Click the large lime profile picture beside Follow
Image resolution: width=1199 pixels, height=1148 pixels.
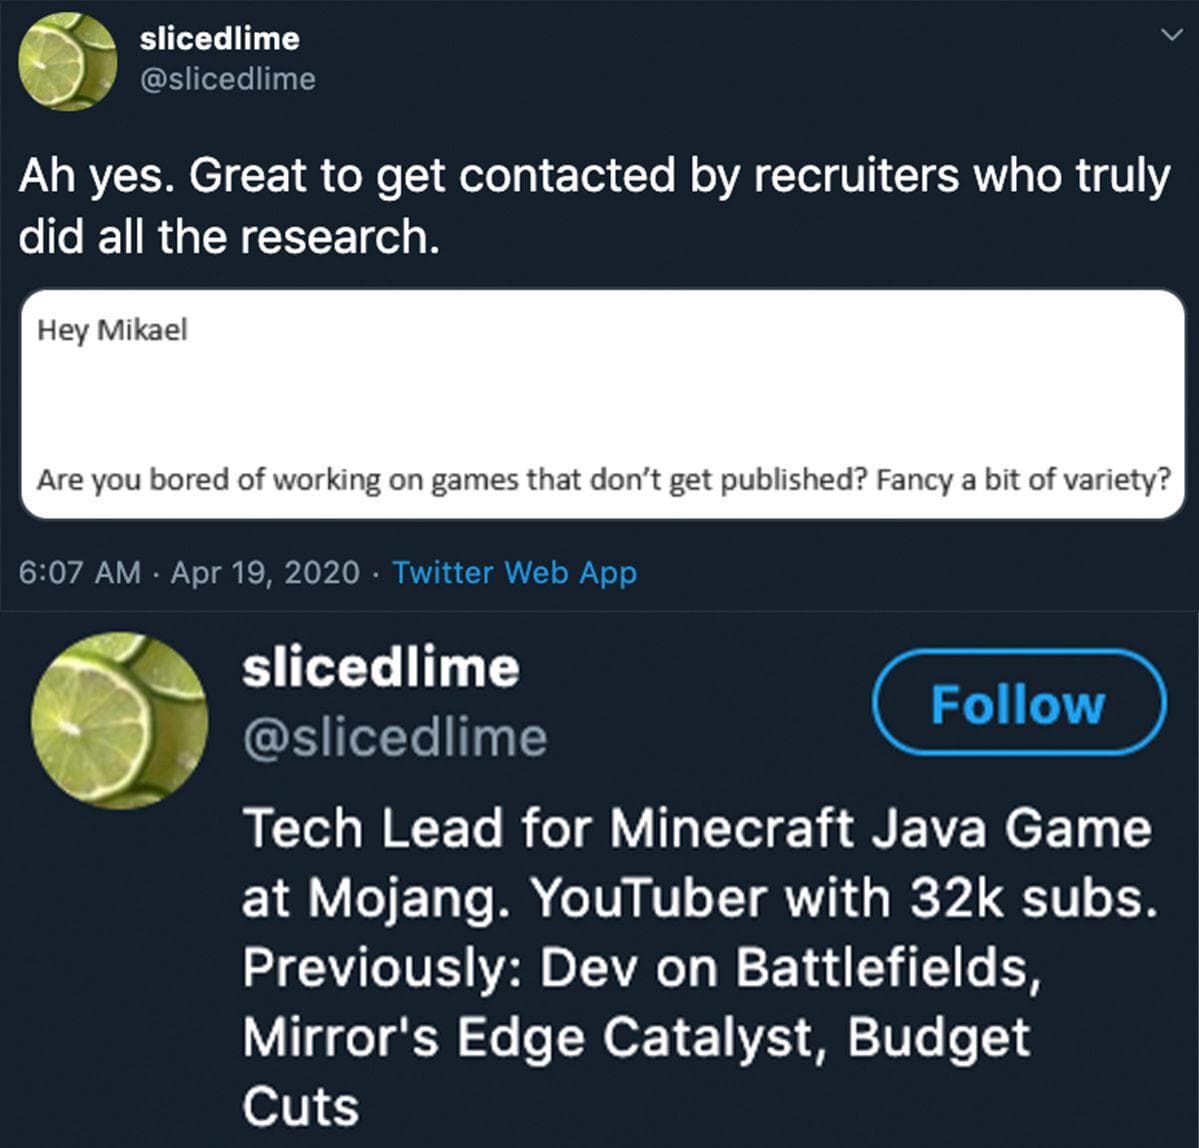119,720
